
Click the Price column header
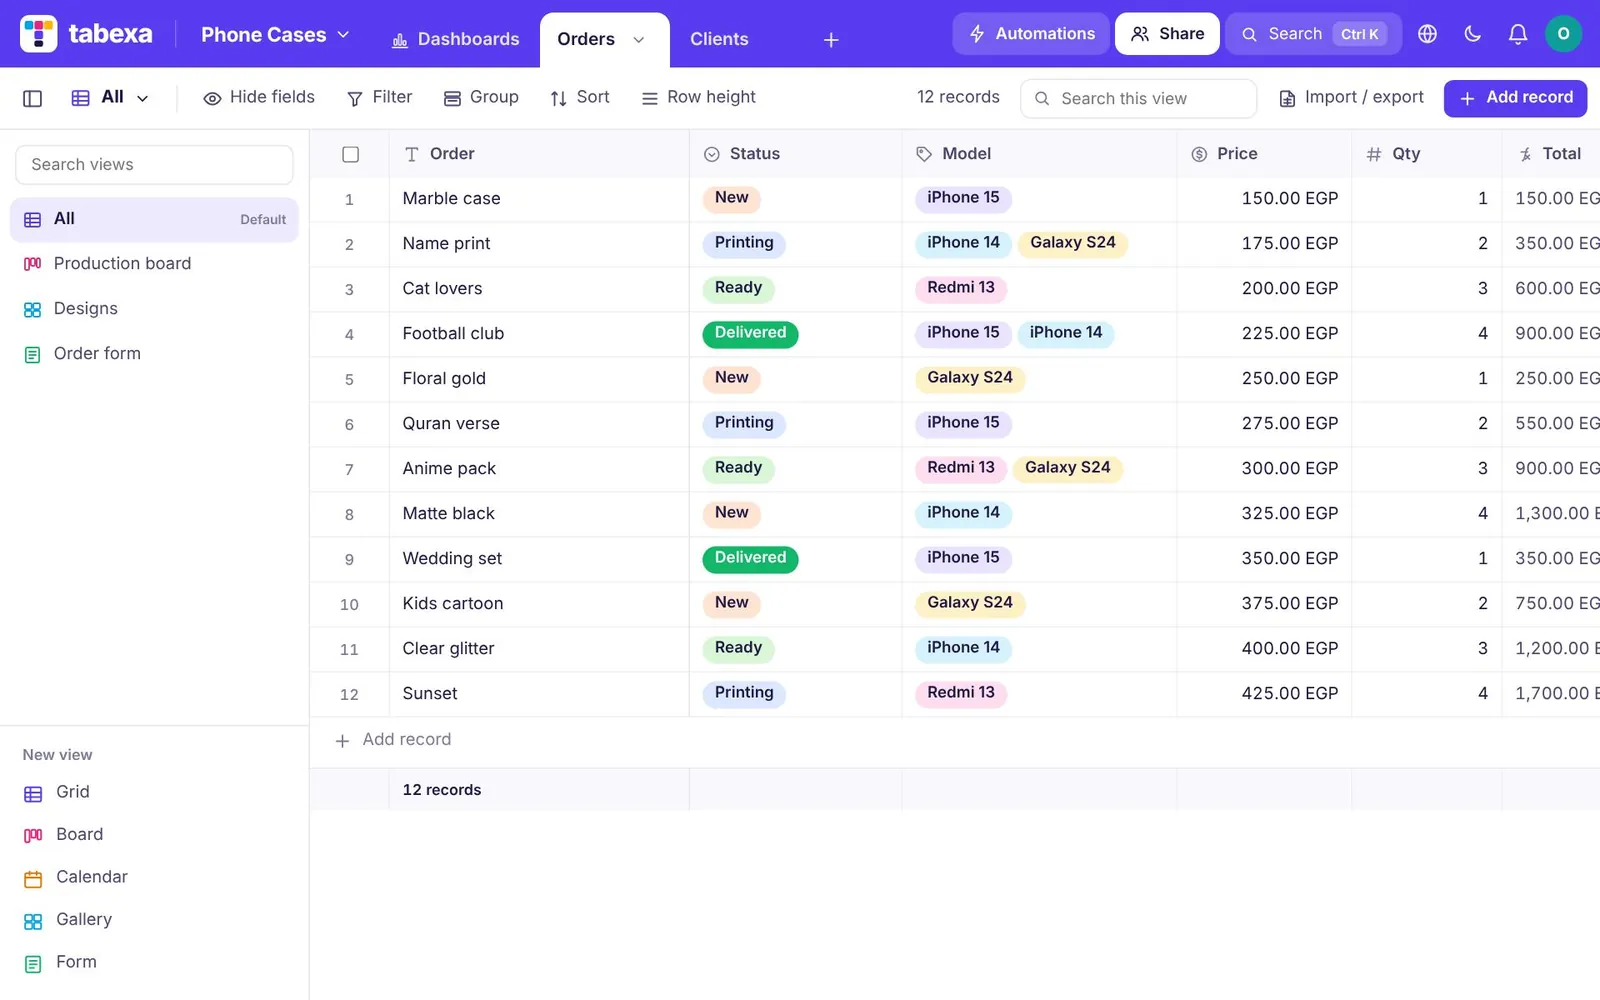[1264, 154]
